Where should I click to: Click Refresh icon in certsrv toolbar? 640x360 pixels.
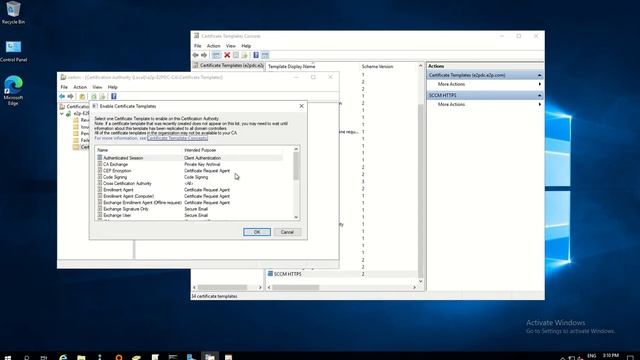point(94,96)
